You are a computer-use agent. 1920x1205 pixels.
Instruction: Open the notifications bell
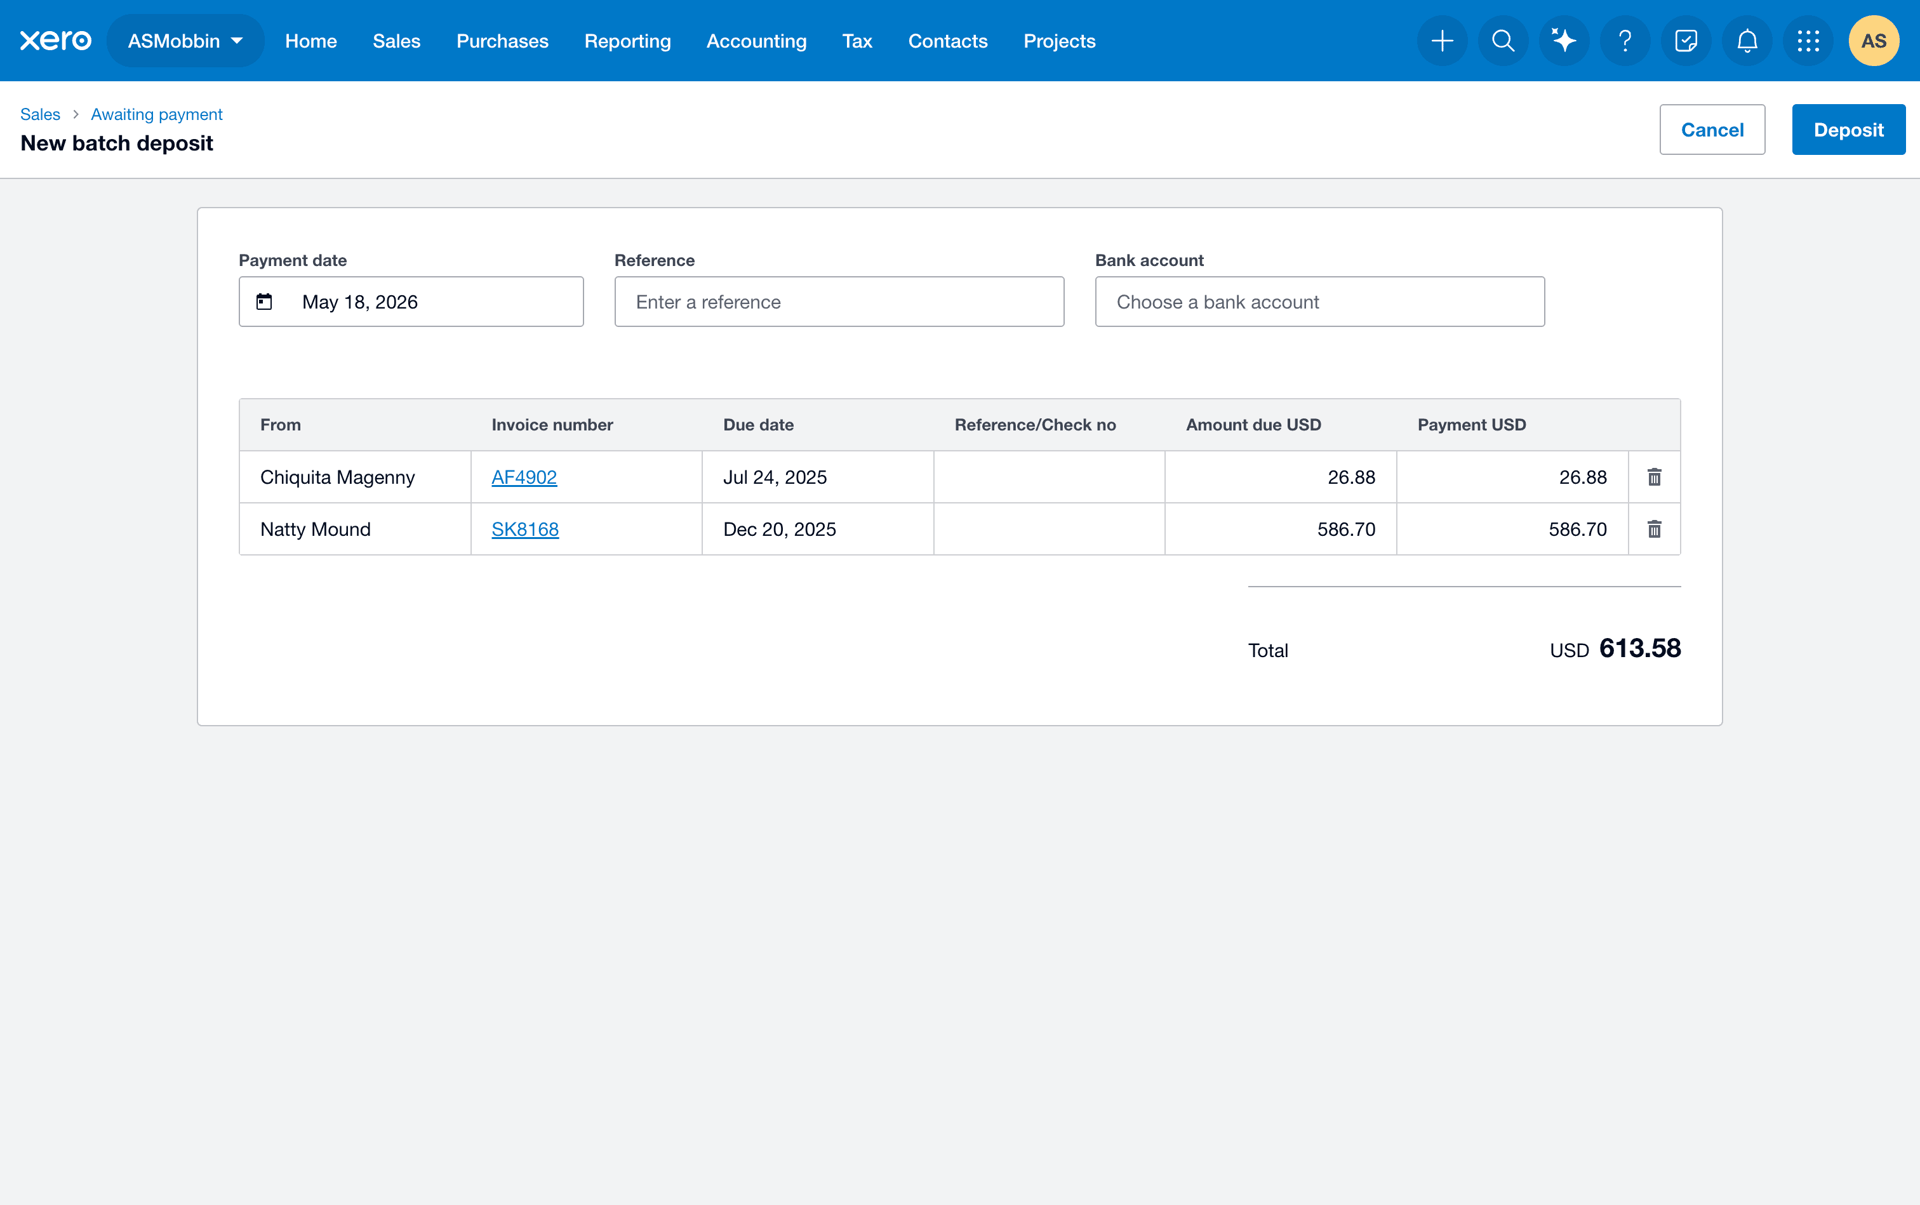[1747, 41]
